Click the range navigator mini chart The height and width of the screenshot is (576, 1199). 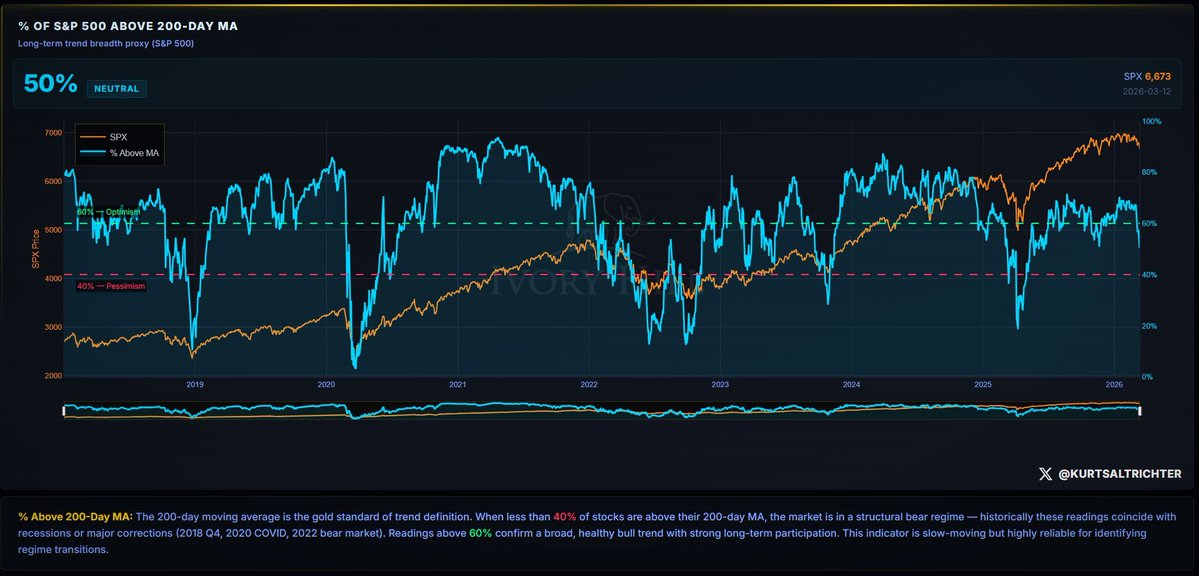point(602,410)
